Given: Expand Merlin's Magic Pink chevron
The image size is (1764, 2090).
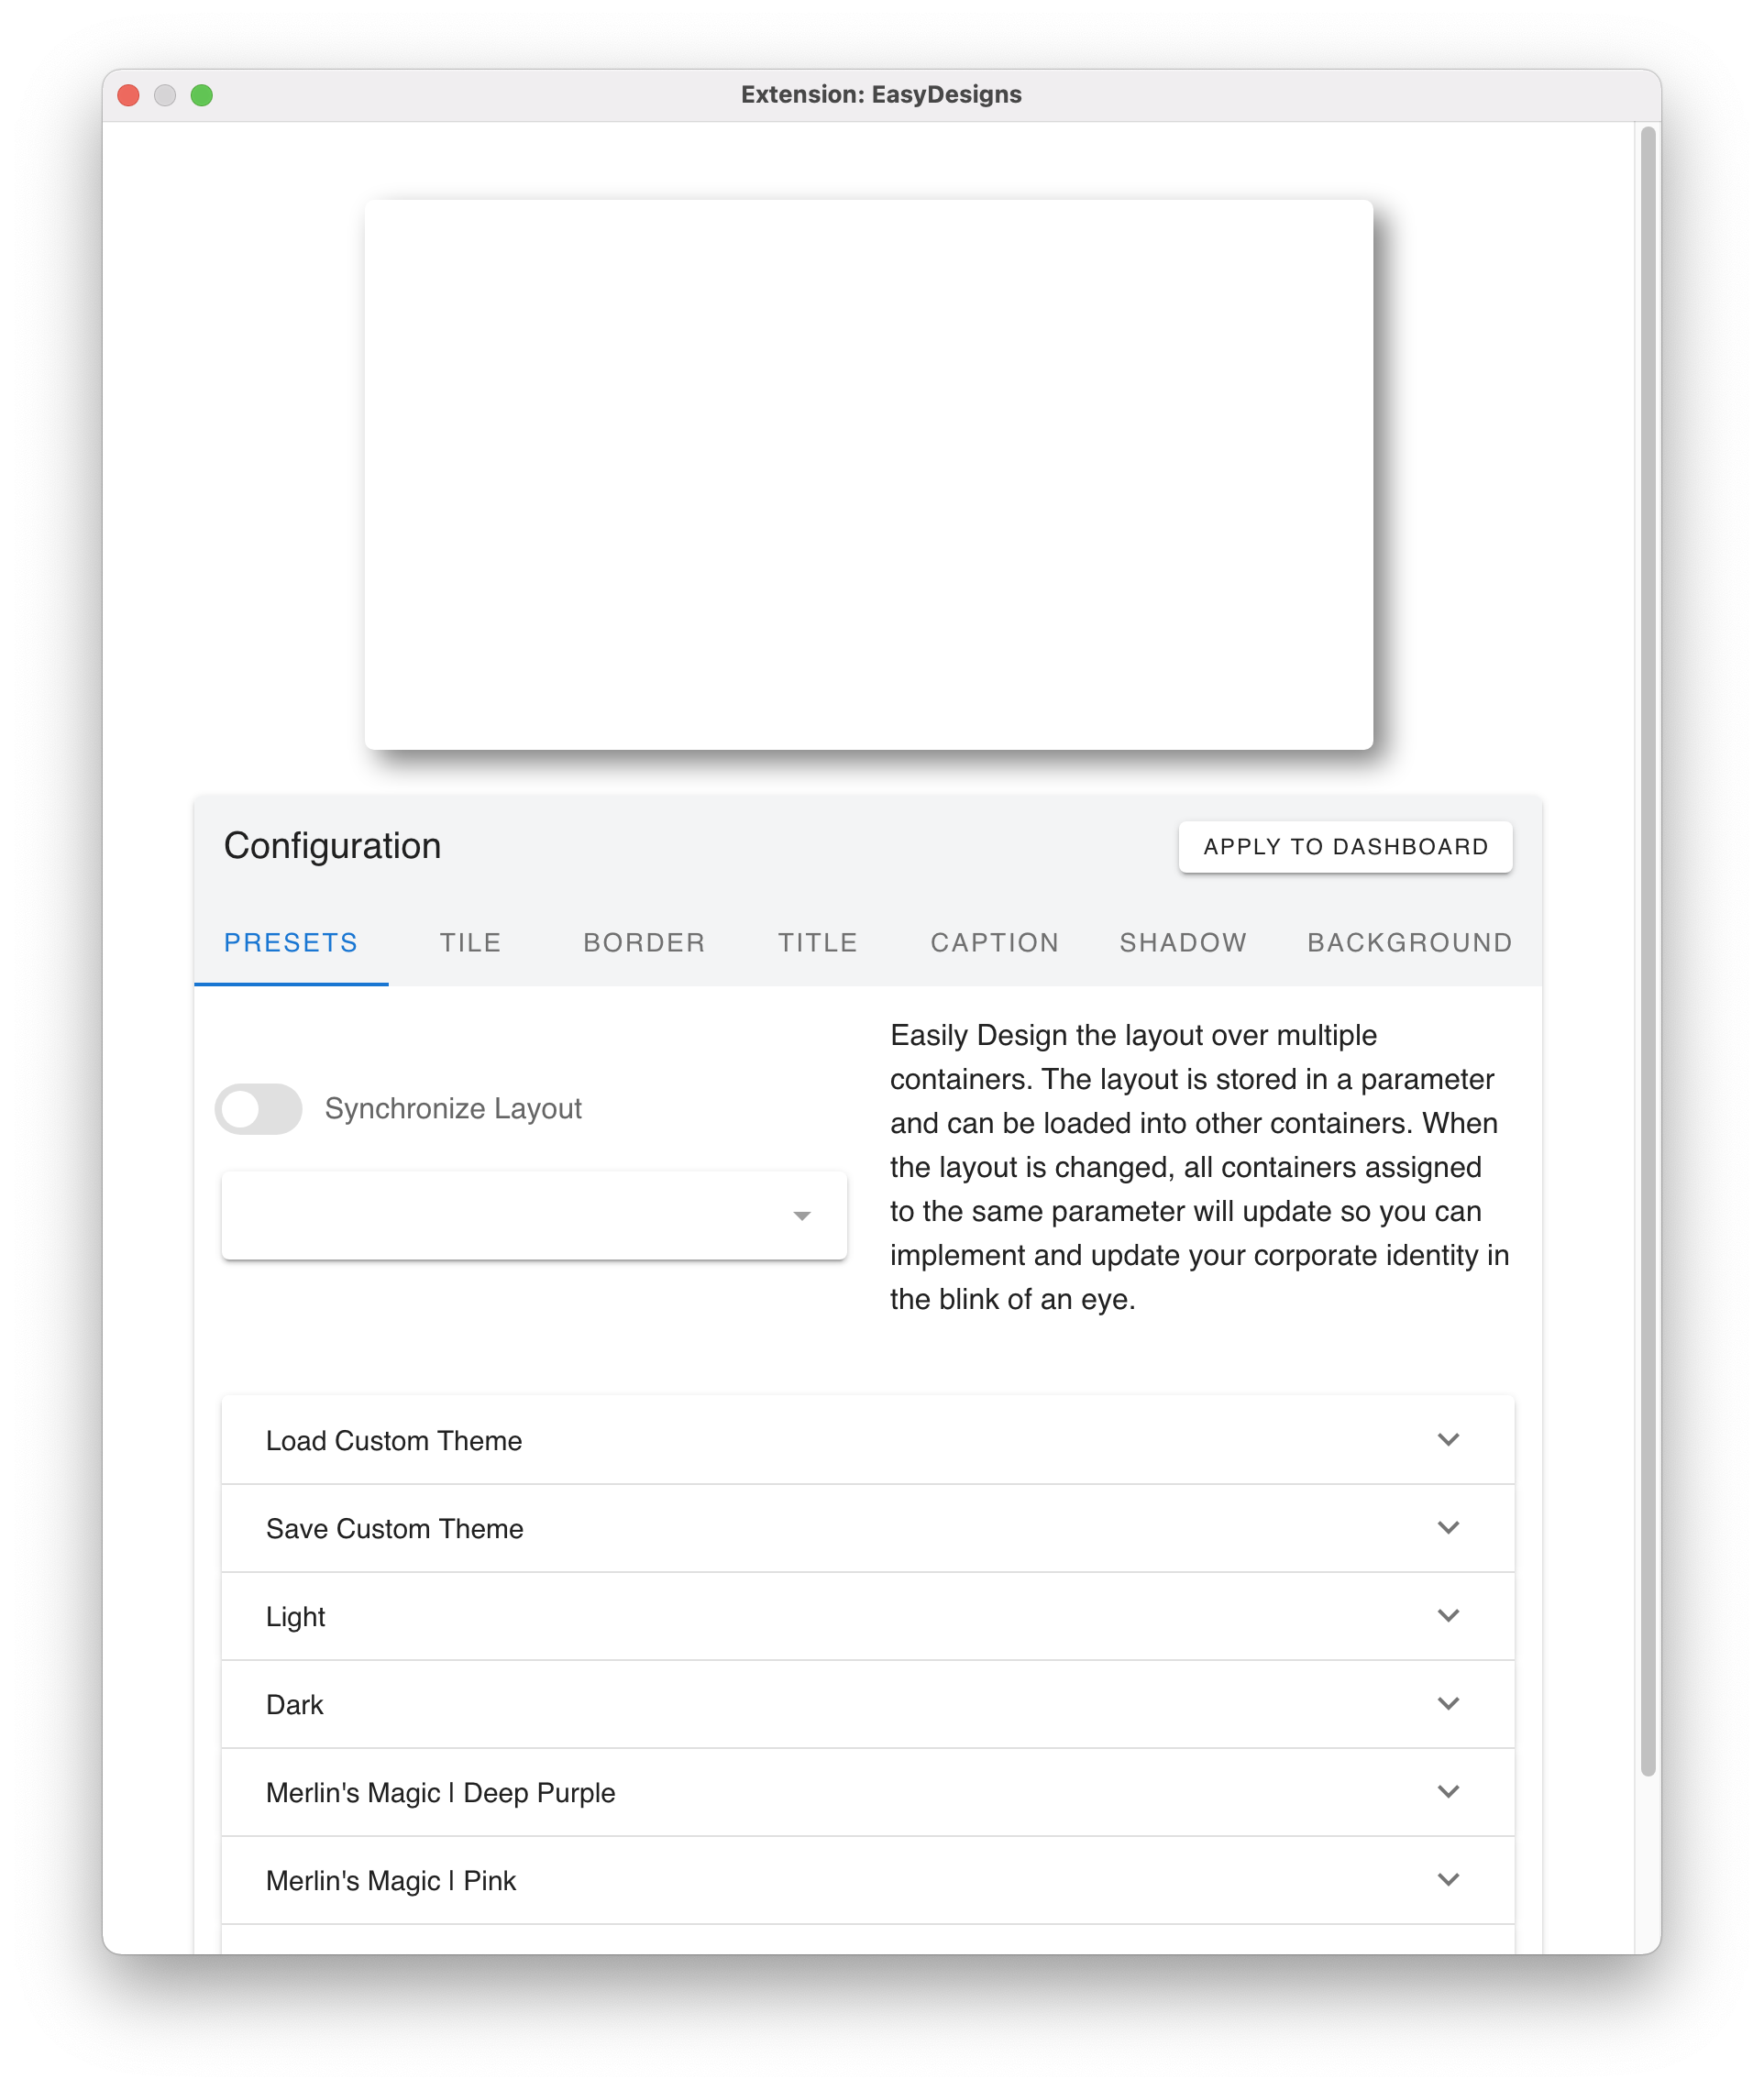Looking at the screenshot, I should [x=1448, y=1880].
